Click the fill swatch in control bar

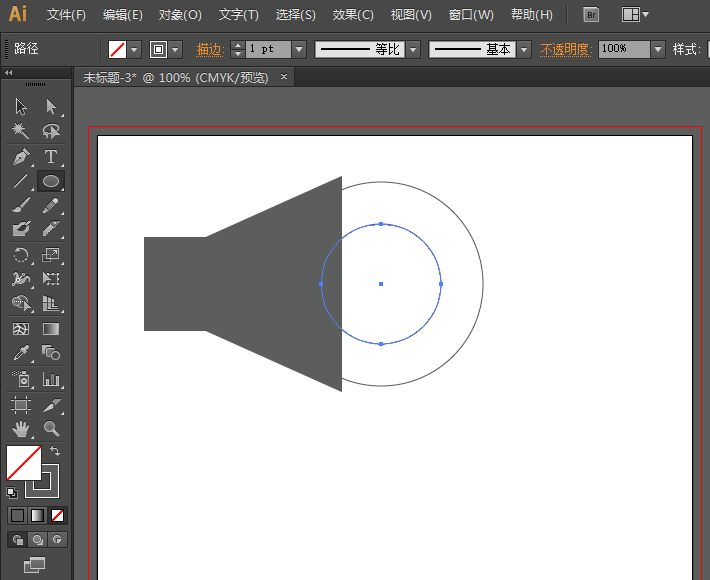coord(118,49)
